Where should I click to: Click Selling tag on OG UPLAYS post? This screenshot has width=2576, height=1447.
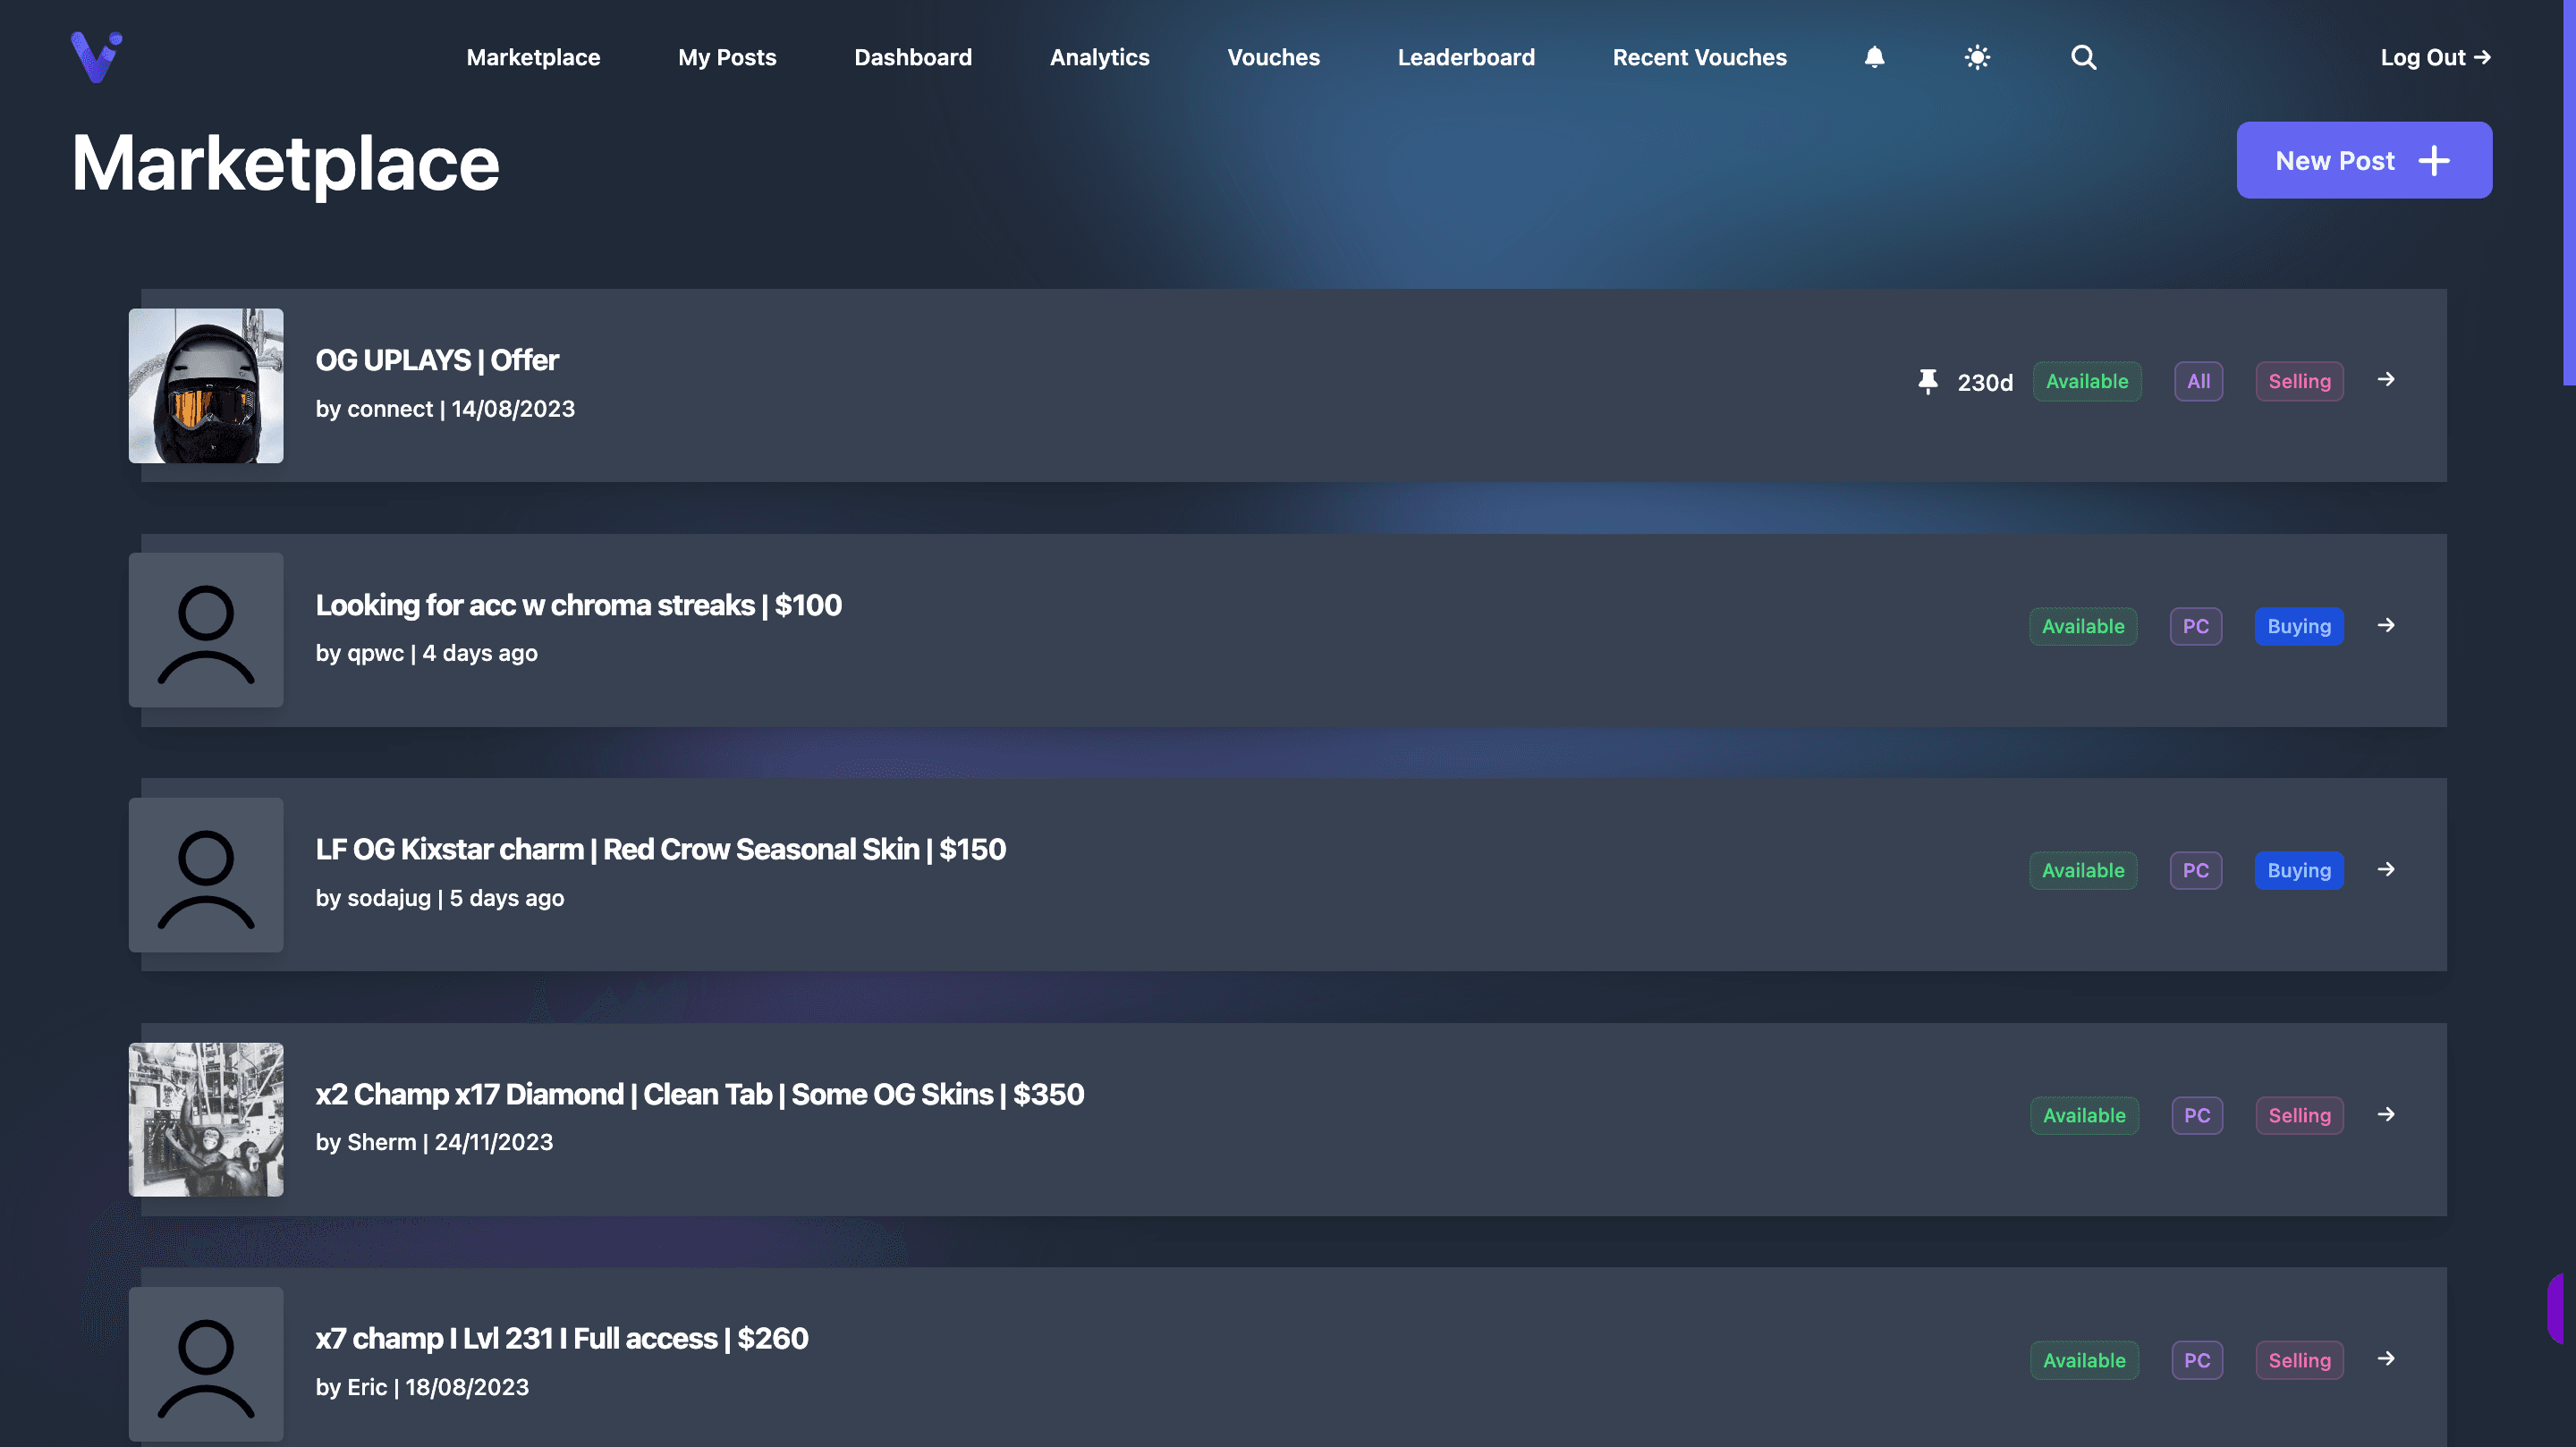(2299, 381)
